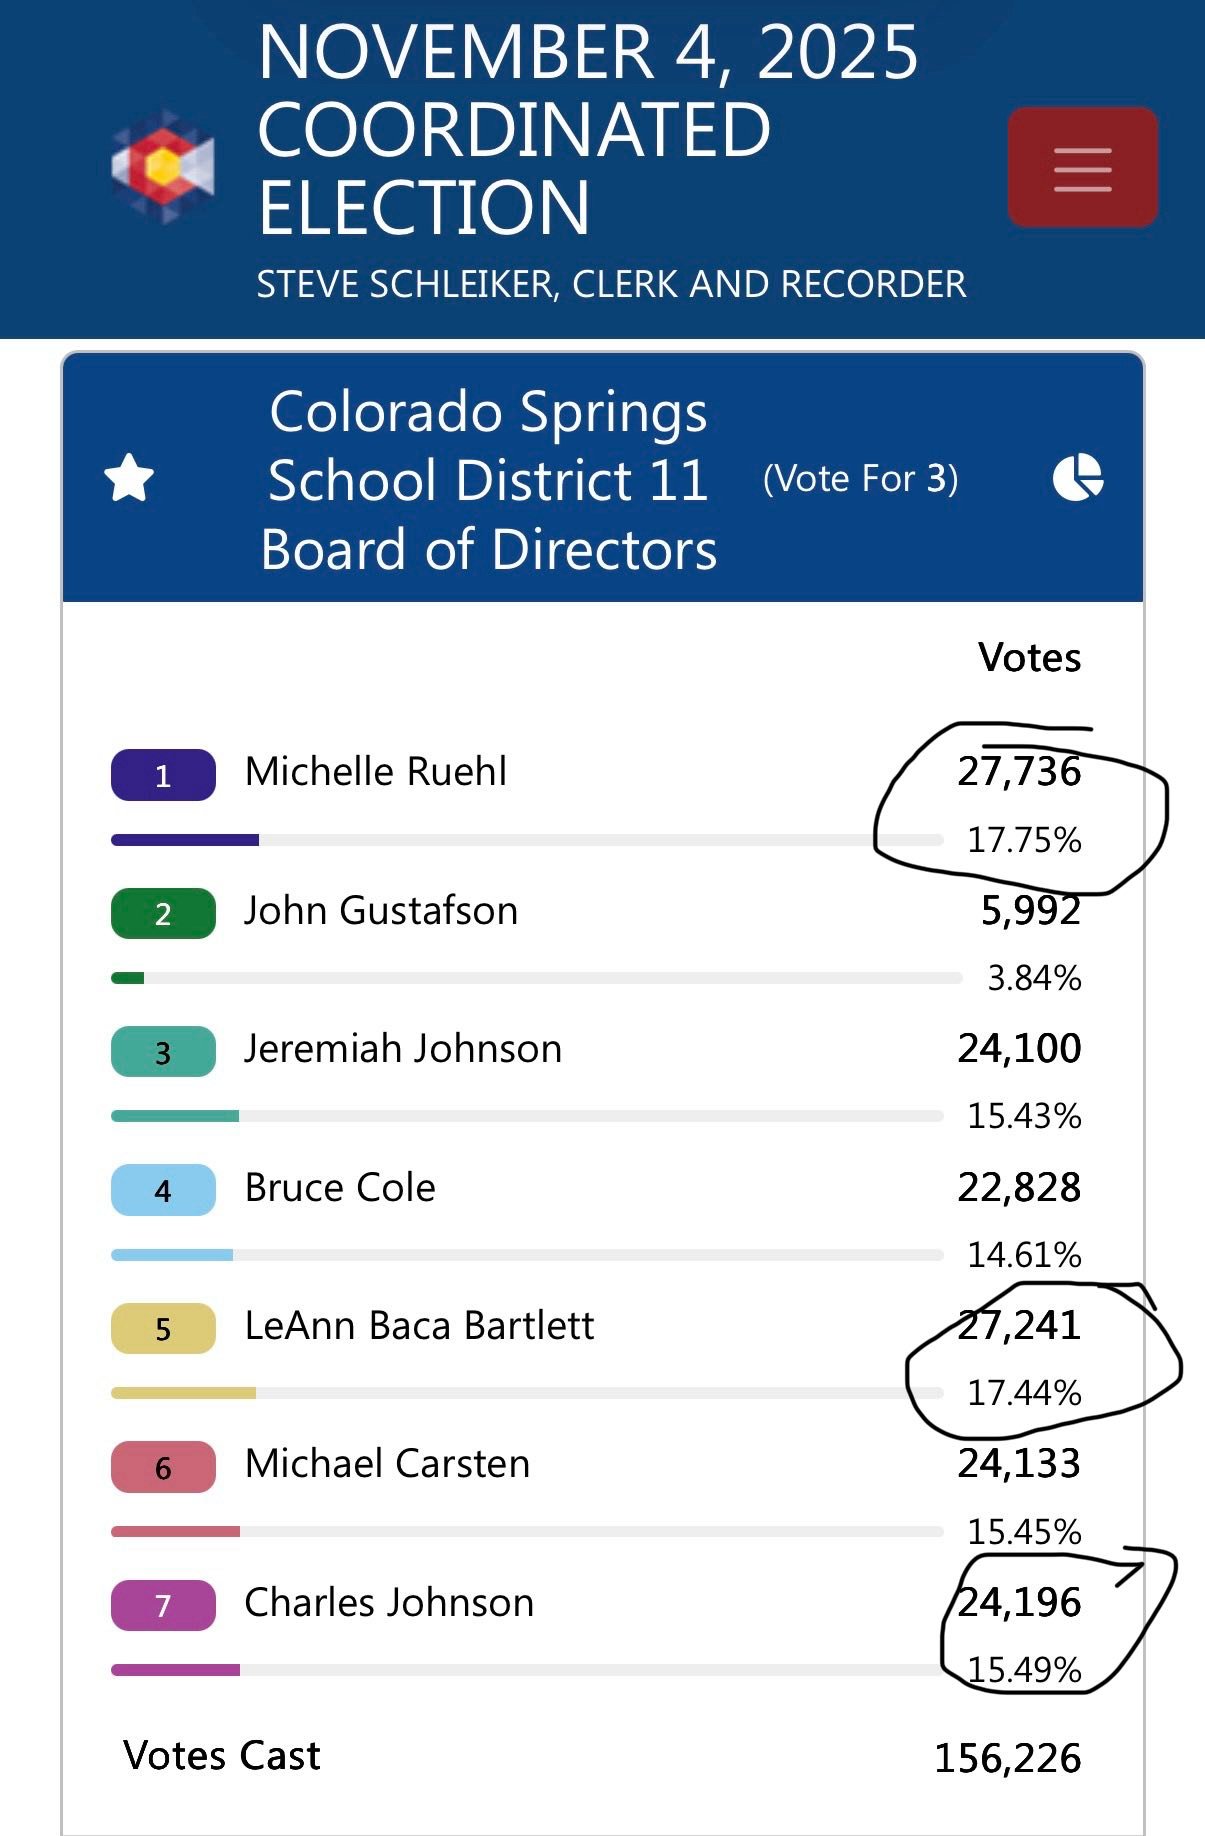Click the Colorado Springs School District 11 header
Viewport: 1205px width, 1836px height.
(x=488, y=480)
